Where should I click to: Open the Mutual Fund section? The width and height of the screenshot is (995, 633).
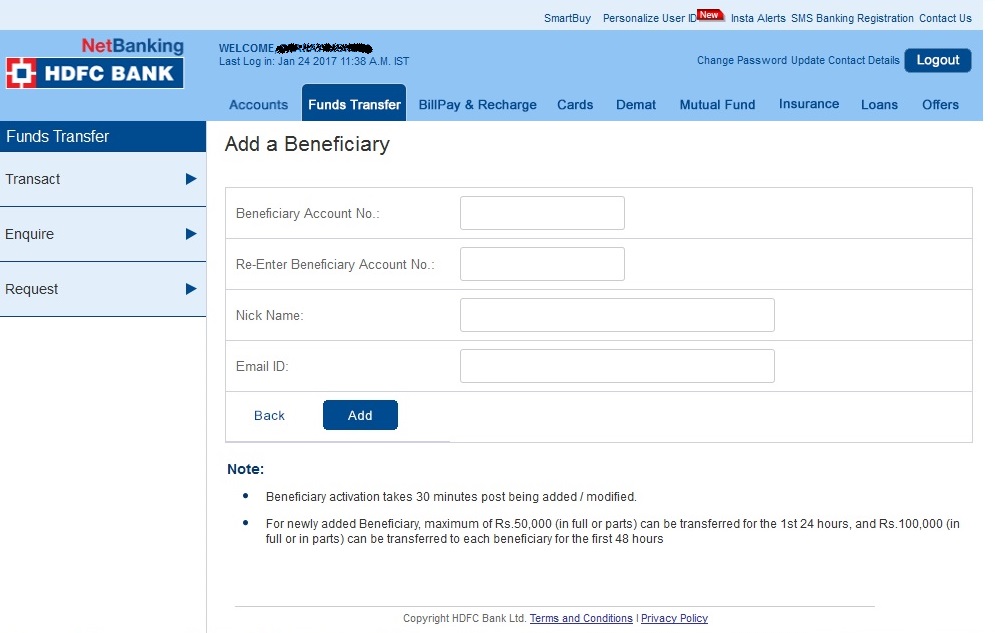(x=717, y=104)
